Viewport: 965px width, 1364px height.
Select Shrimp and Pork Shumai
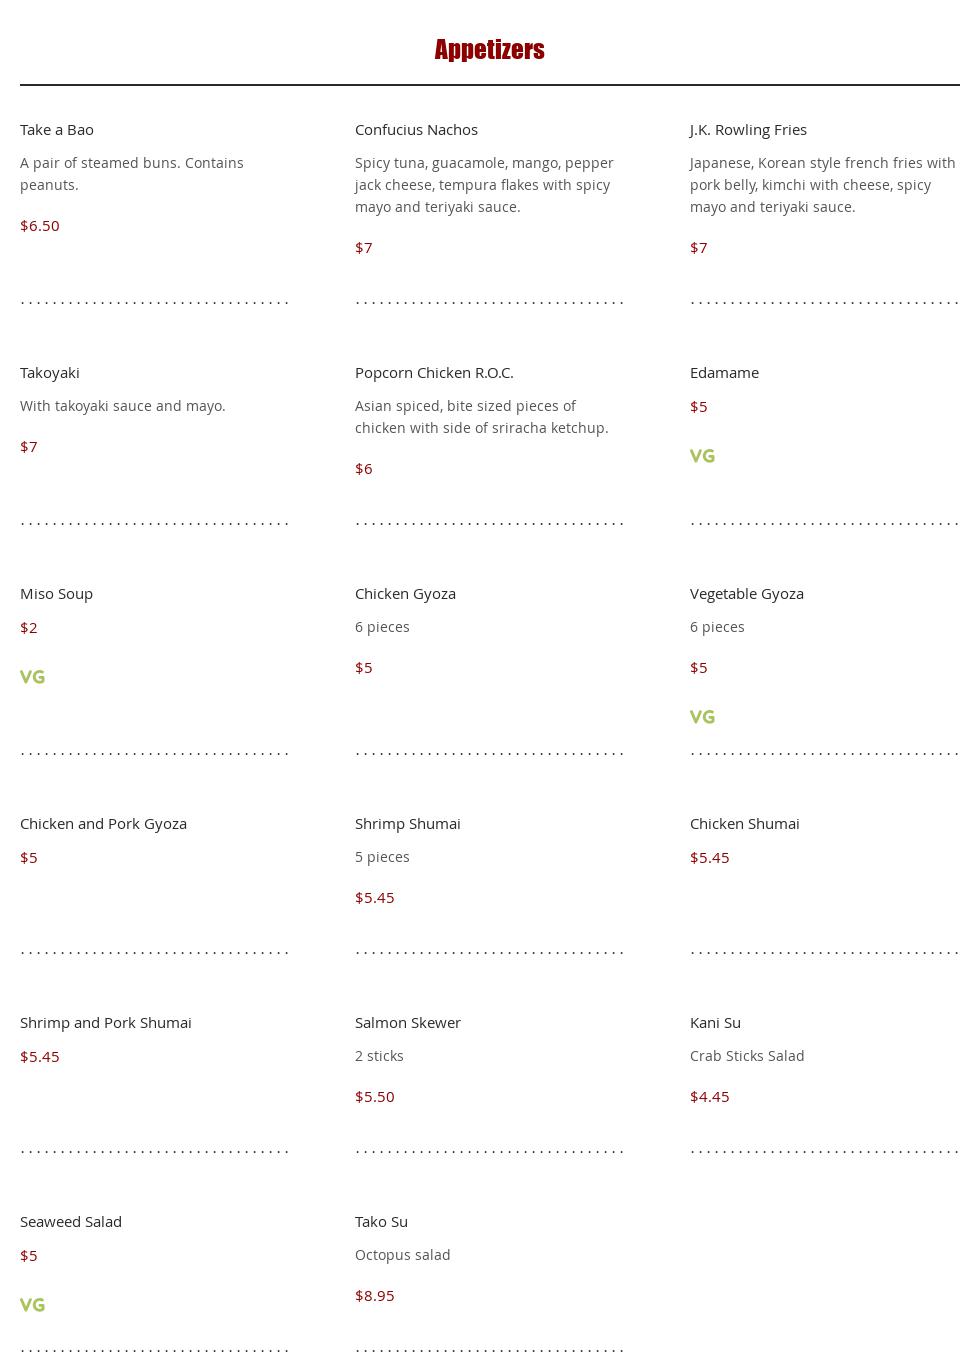click(105, 1023)
